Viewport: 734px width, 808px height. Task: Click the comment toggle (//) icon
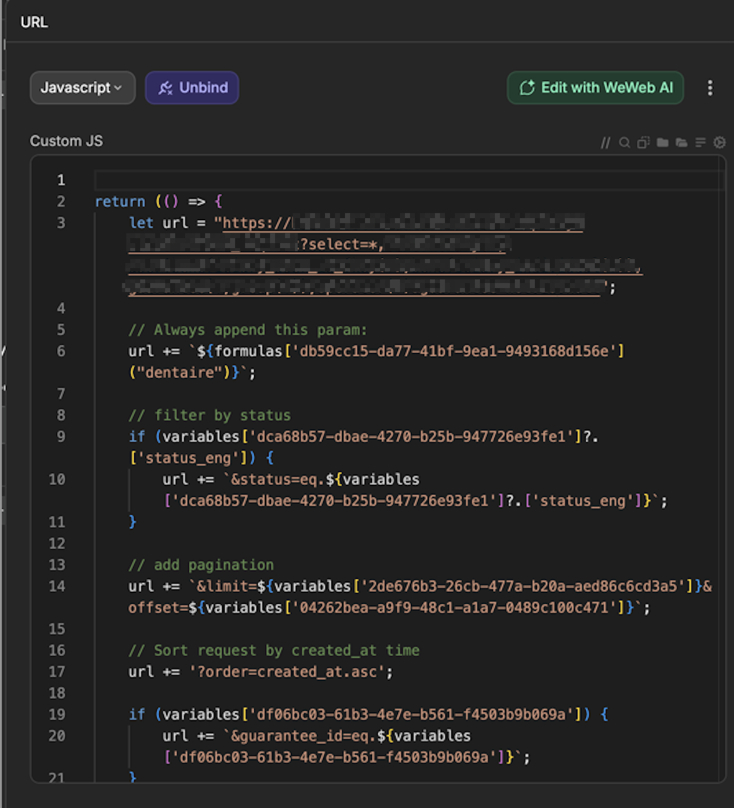[605, 143]
